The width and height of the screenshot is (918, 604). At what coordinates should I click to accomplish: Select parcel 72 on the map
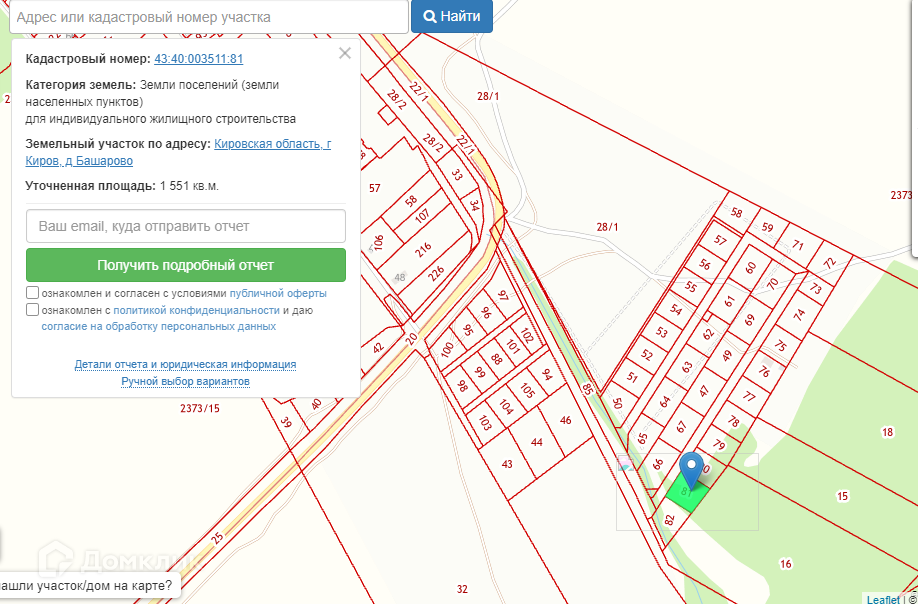point(830,263)
